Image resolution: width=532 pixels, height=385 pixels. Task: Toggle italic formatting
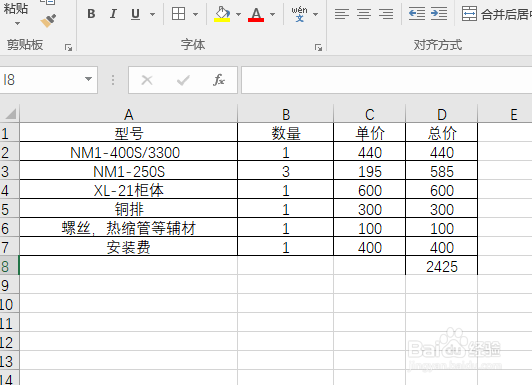113,14
